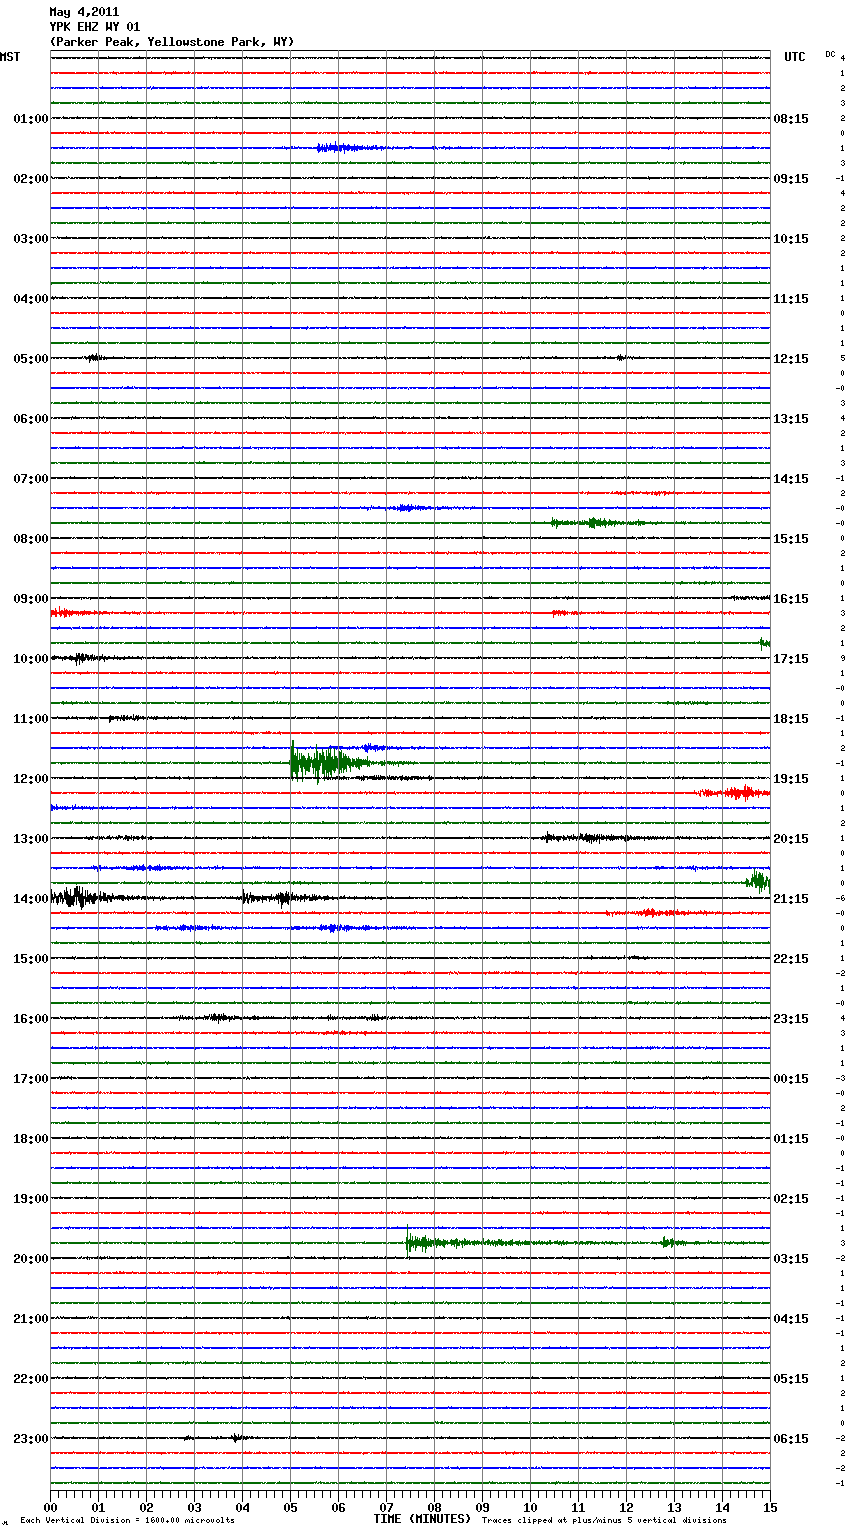Click the 00:15 UTC time label
This screenshot has width=850, height=1534.
coord(791,1078)
